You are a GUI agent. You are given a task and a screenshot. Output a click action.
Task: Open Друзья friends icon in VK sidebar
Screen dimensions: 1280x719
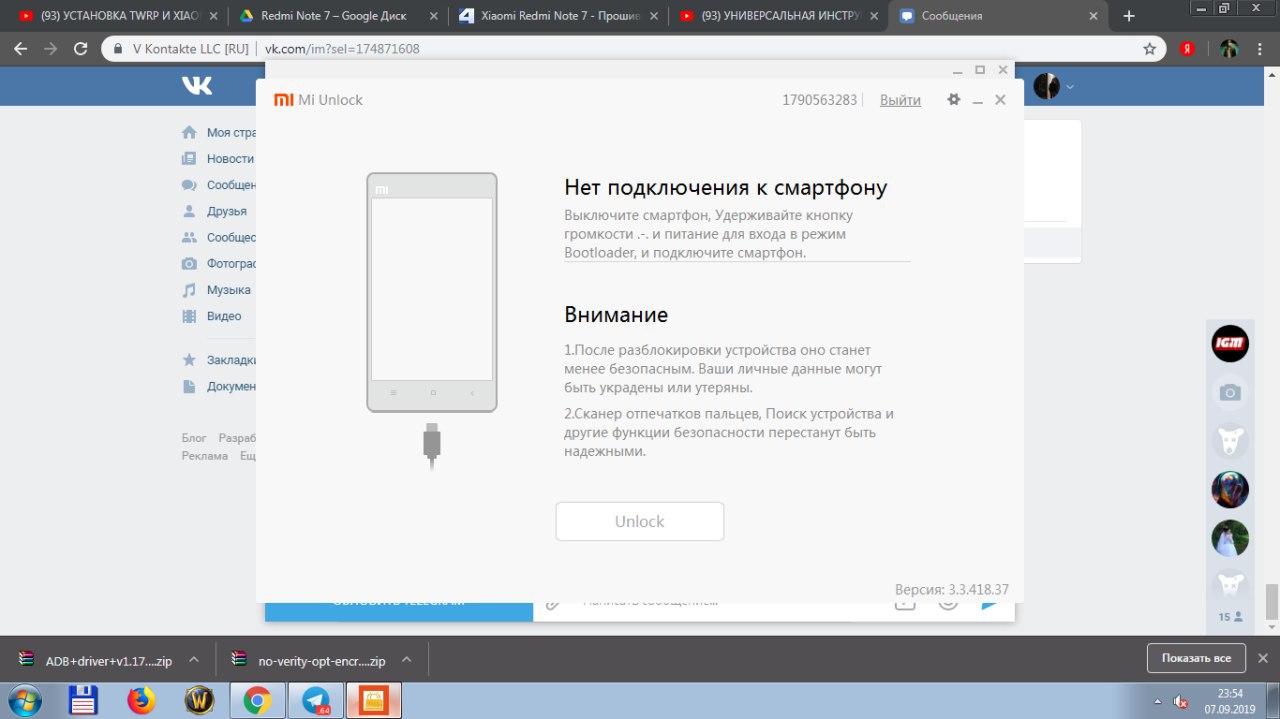pos(189,211)
